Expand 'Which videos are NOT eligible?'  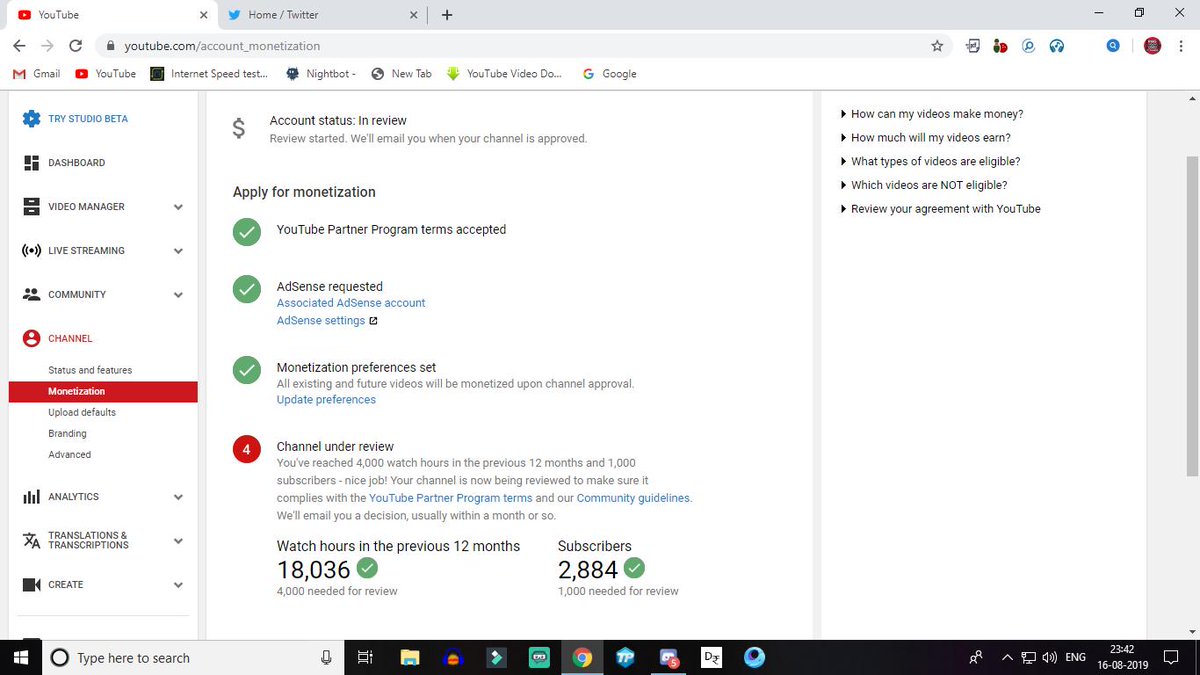(x=924, y=185)
